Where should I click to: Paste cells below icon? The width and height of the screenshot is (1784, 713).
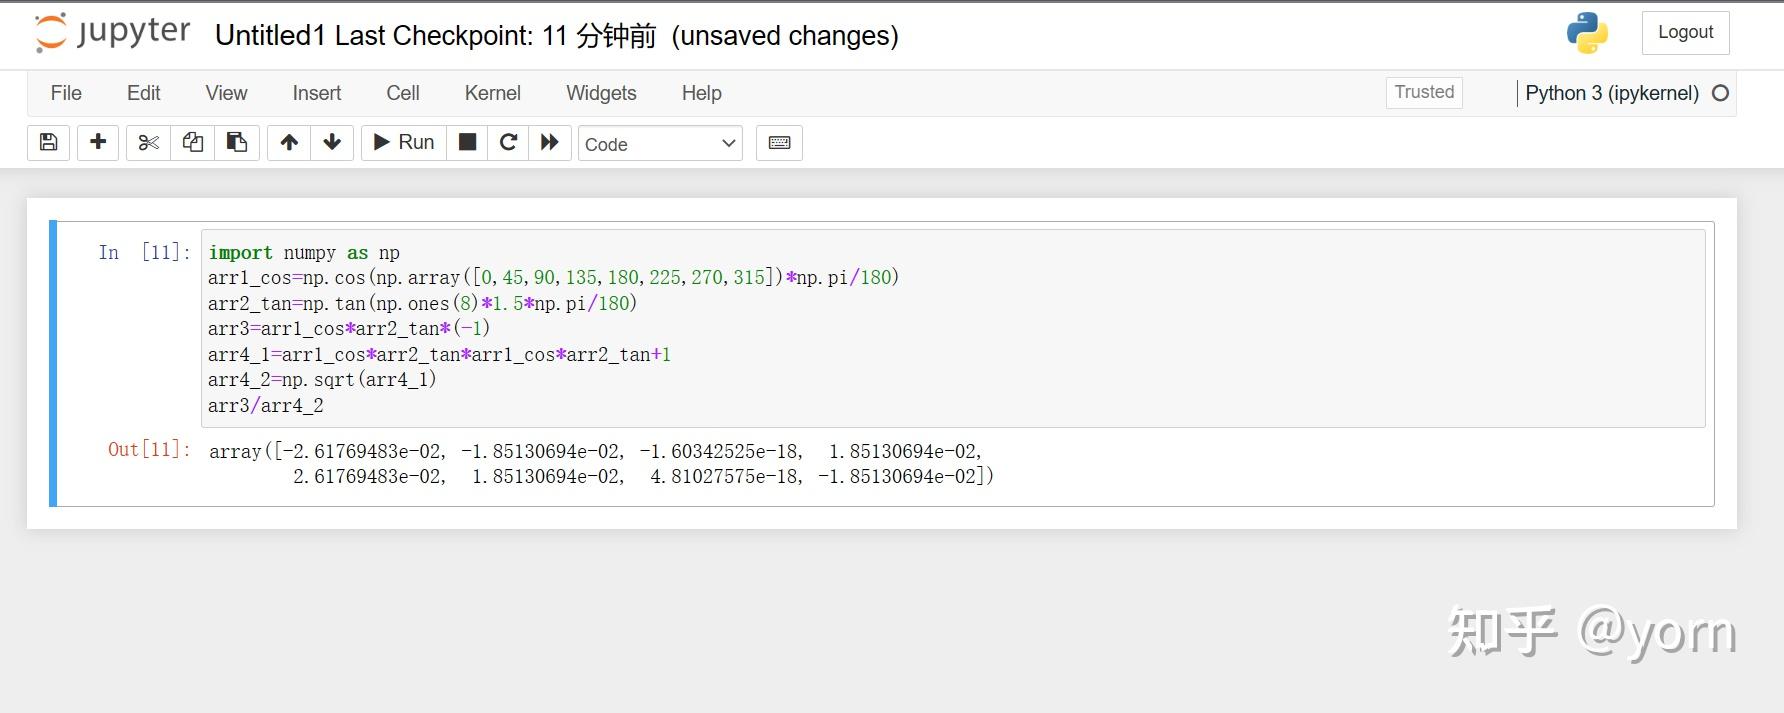(x=237, y=143)
